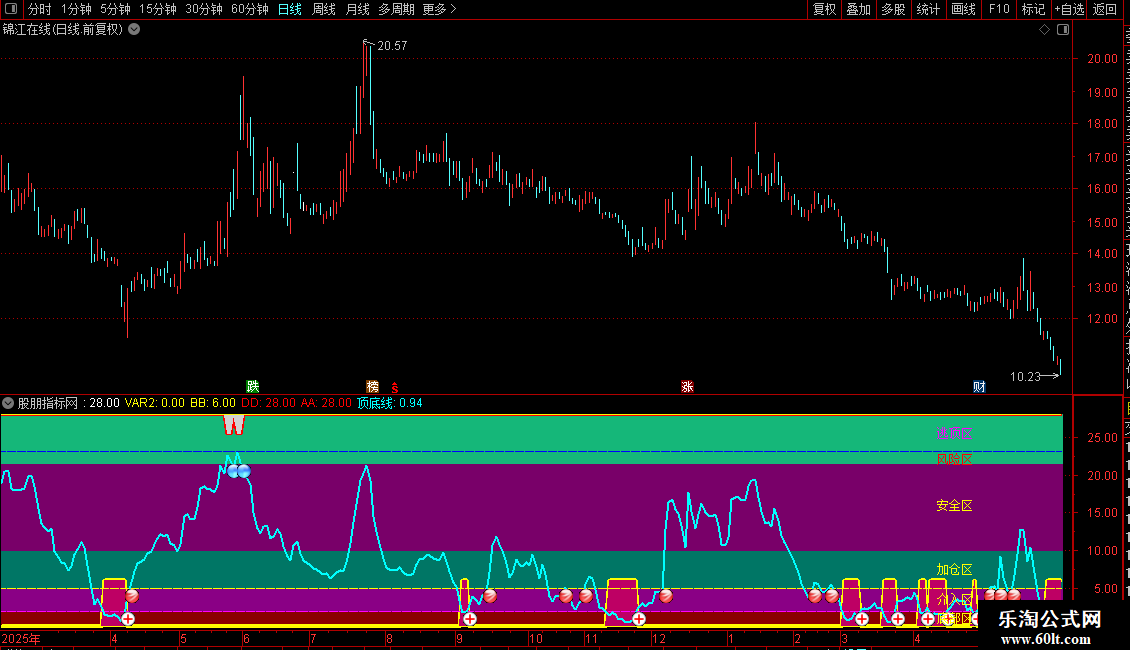
Task: Toggle the left side panel icon
Action: point(11,9)
